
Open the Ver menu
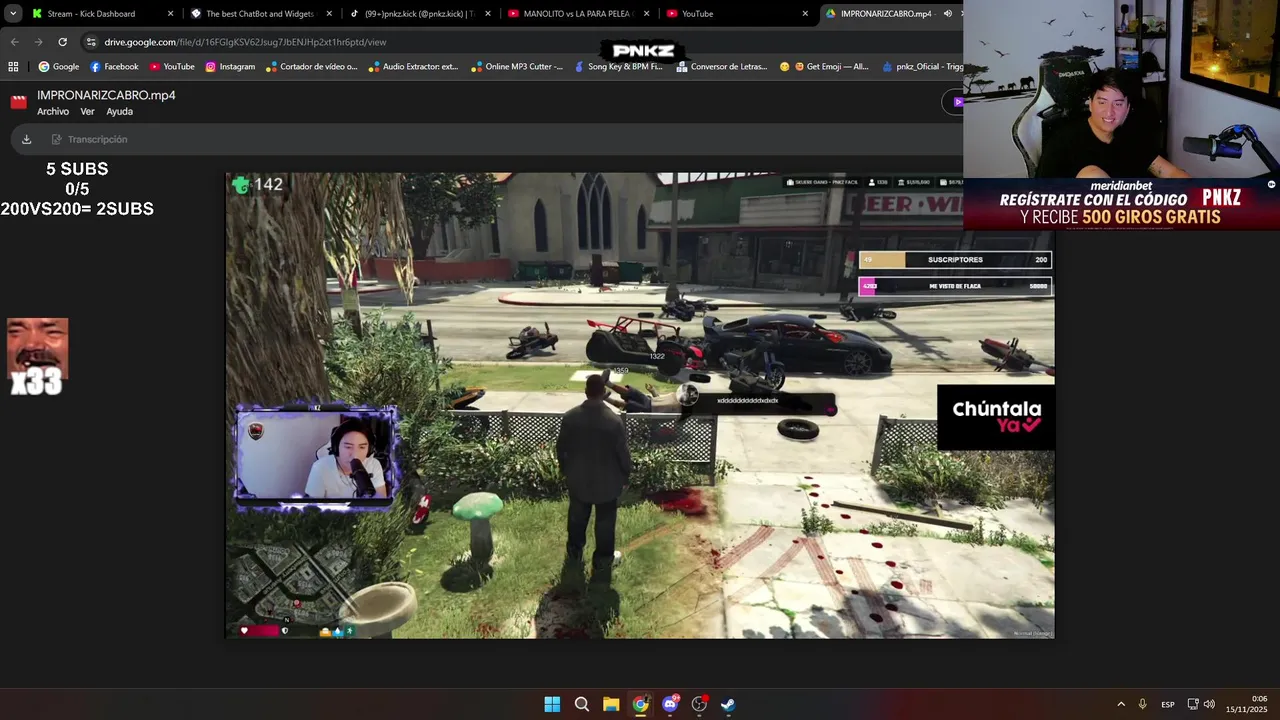click(x=87, y=112)
